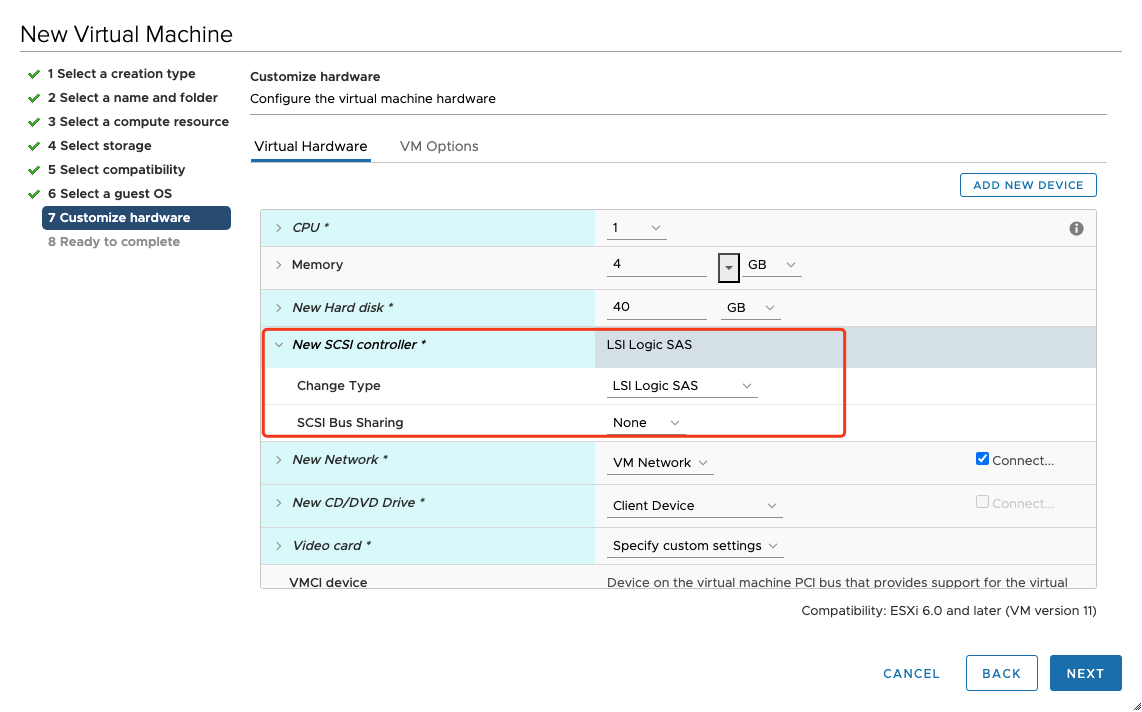Click the ADD NEW DEVICE button
The image size is (1142, 712).
tap(1028, 185)
